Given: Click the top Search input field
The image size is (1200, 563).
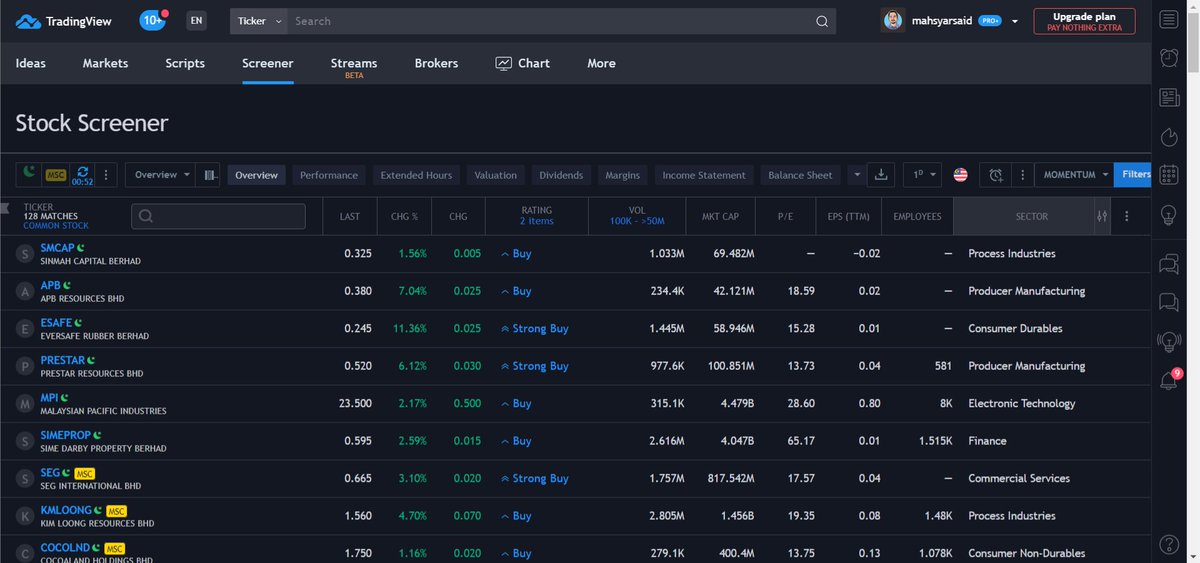Looking at the screenshot, I should (551, 21).
